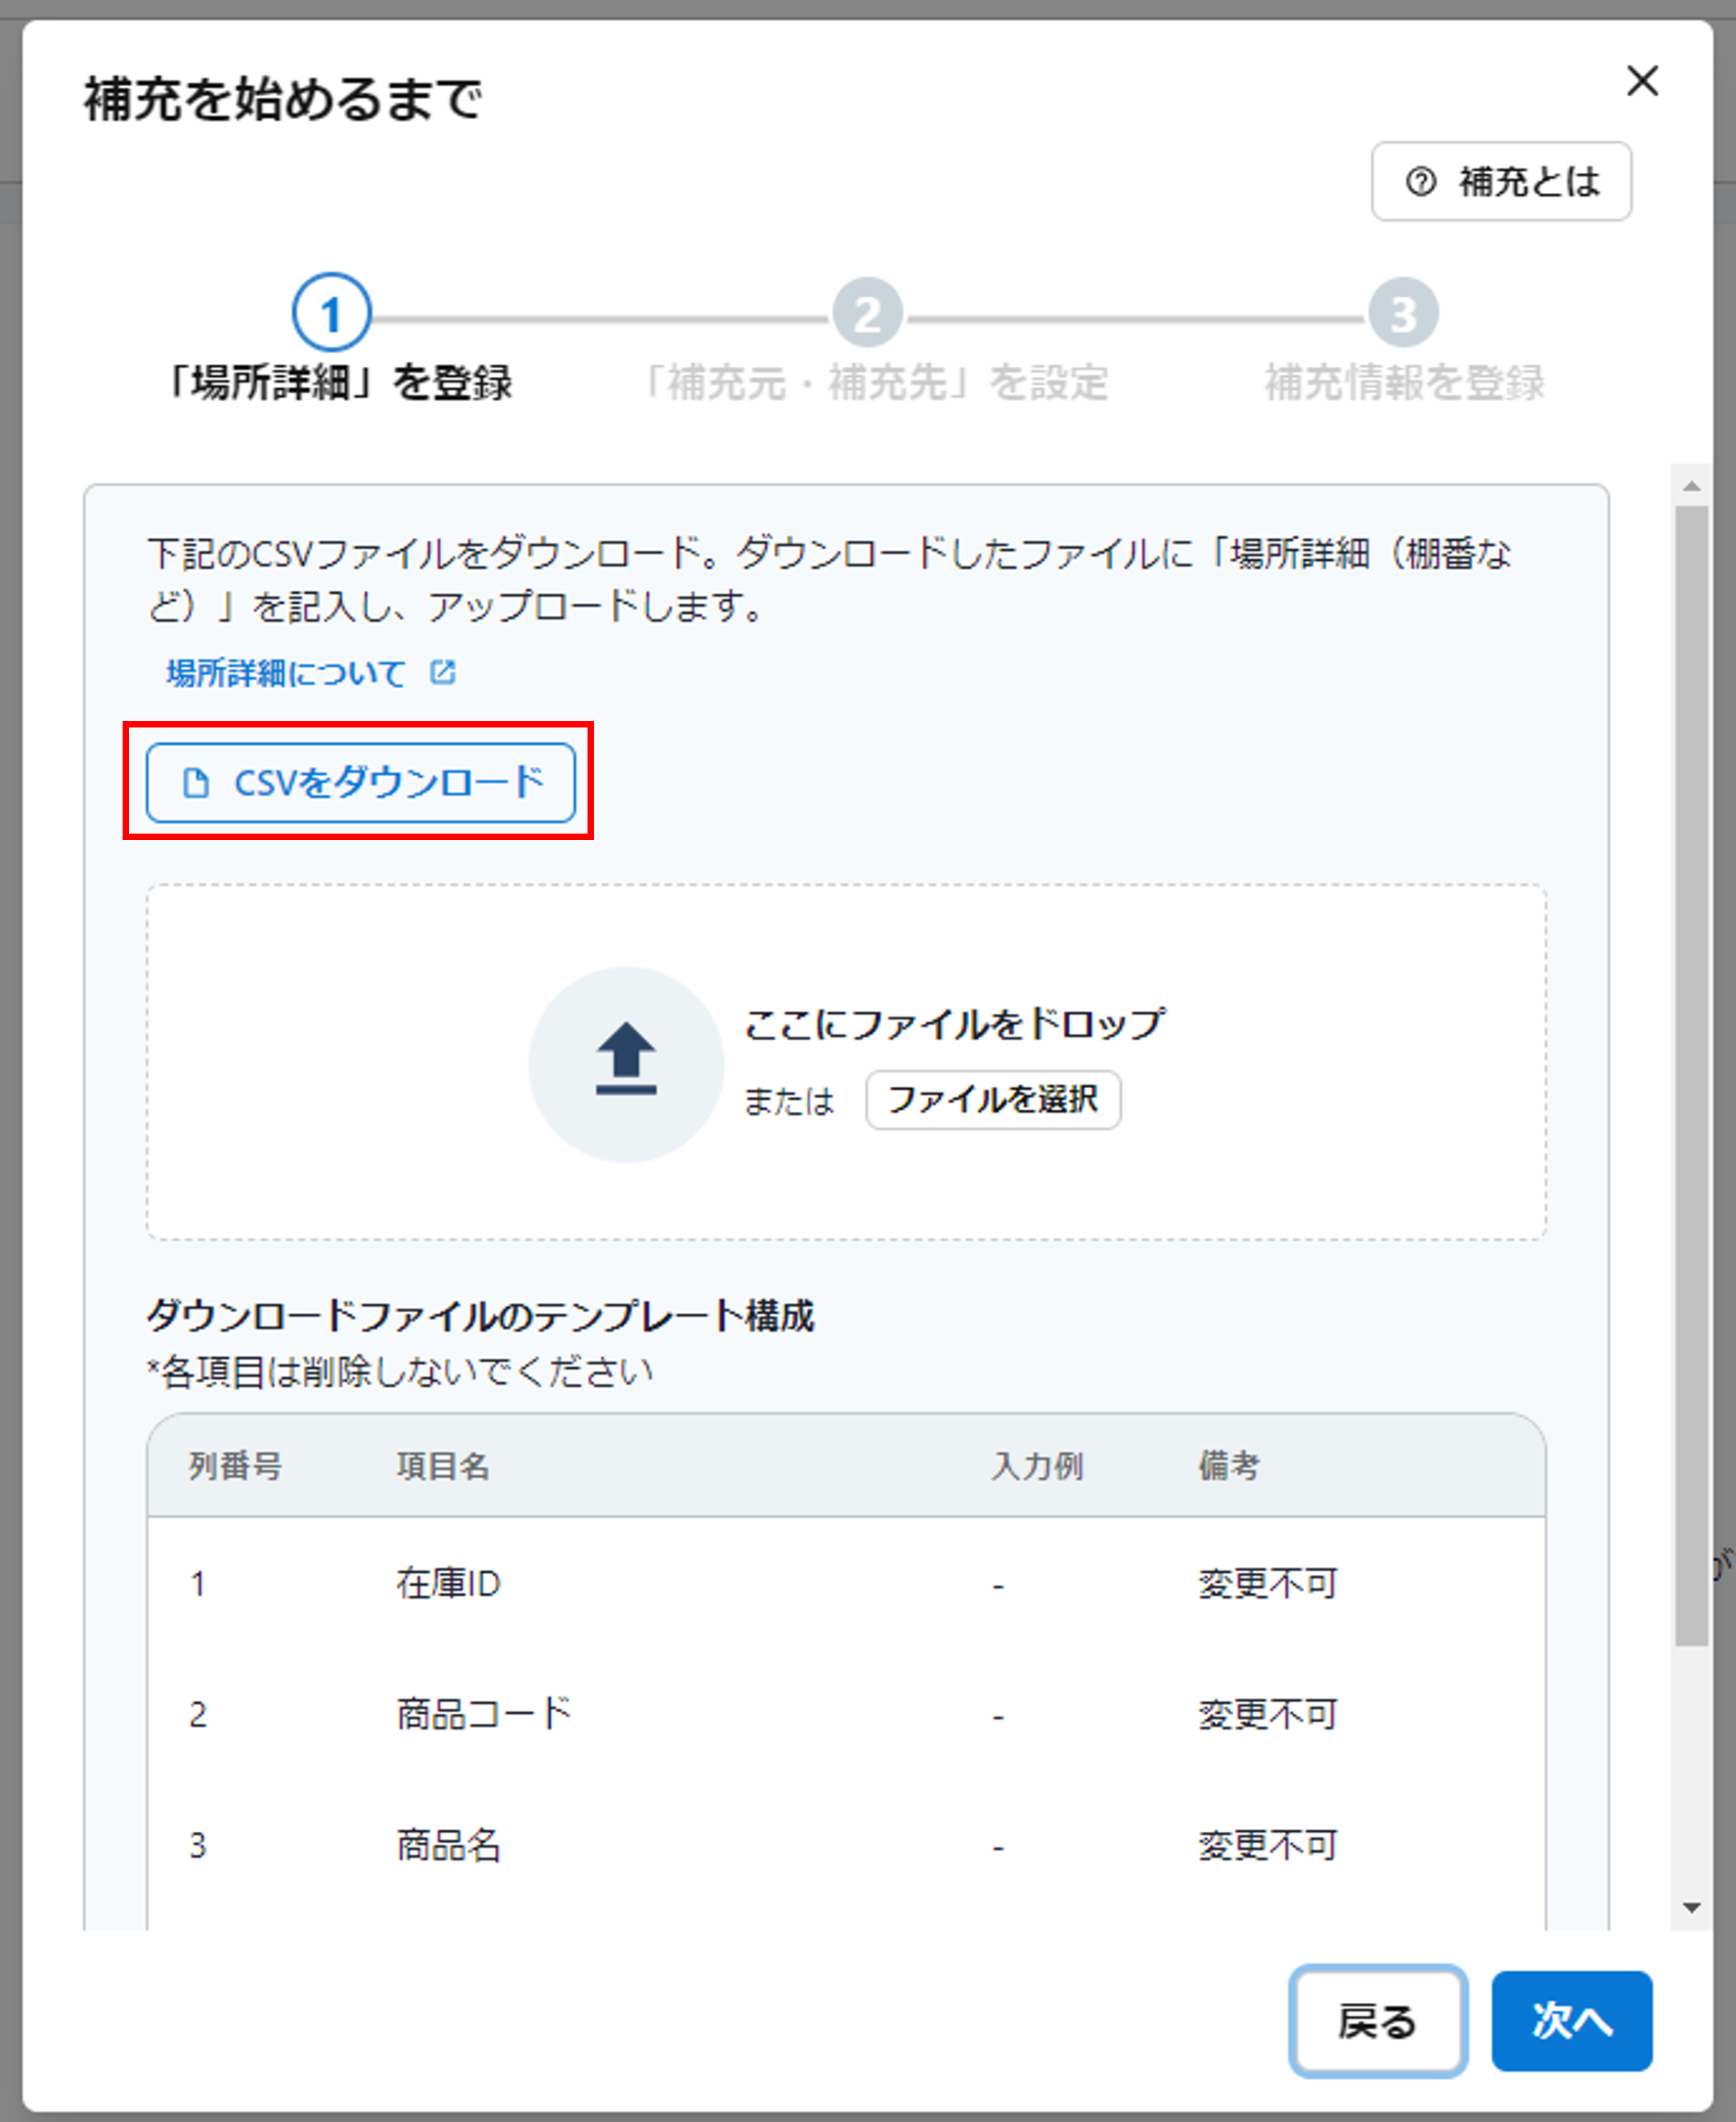1736x2122 pixels.
Task: Open the 場所詳細について link
Action: point(286,673)
